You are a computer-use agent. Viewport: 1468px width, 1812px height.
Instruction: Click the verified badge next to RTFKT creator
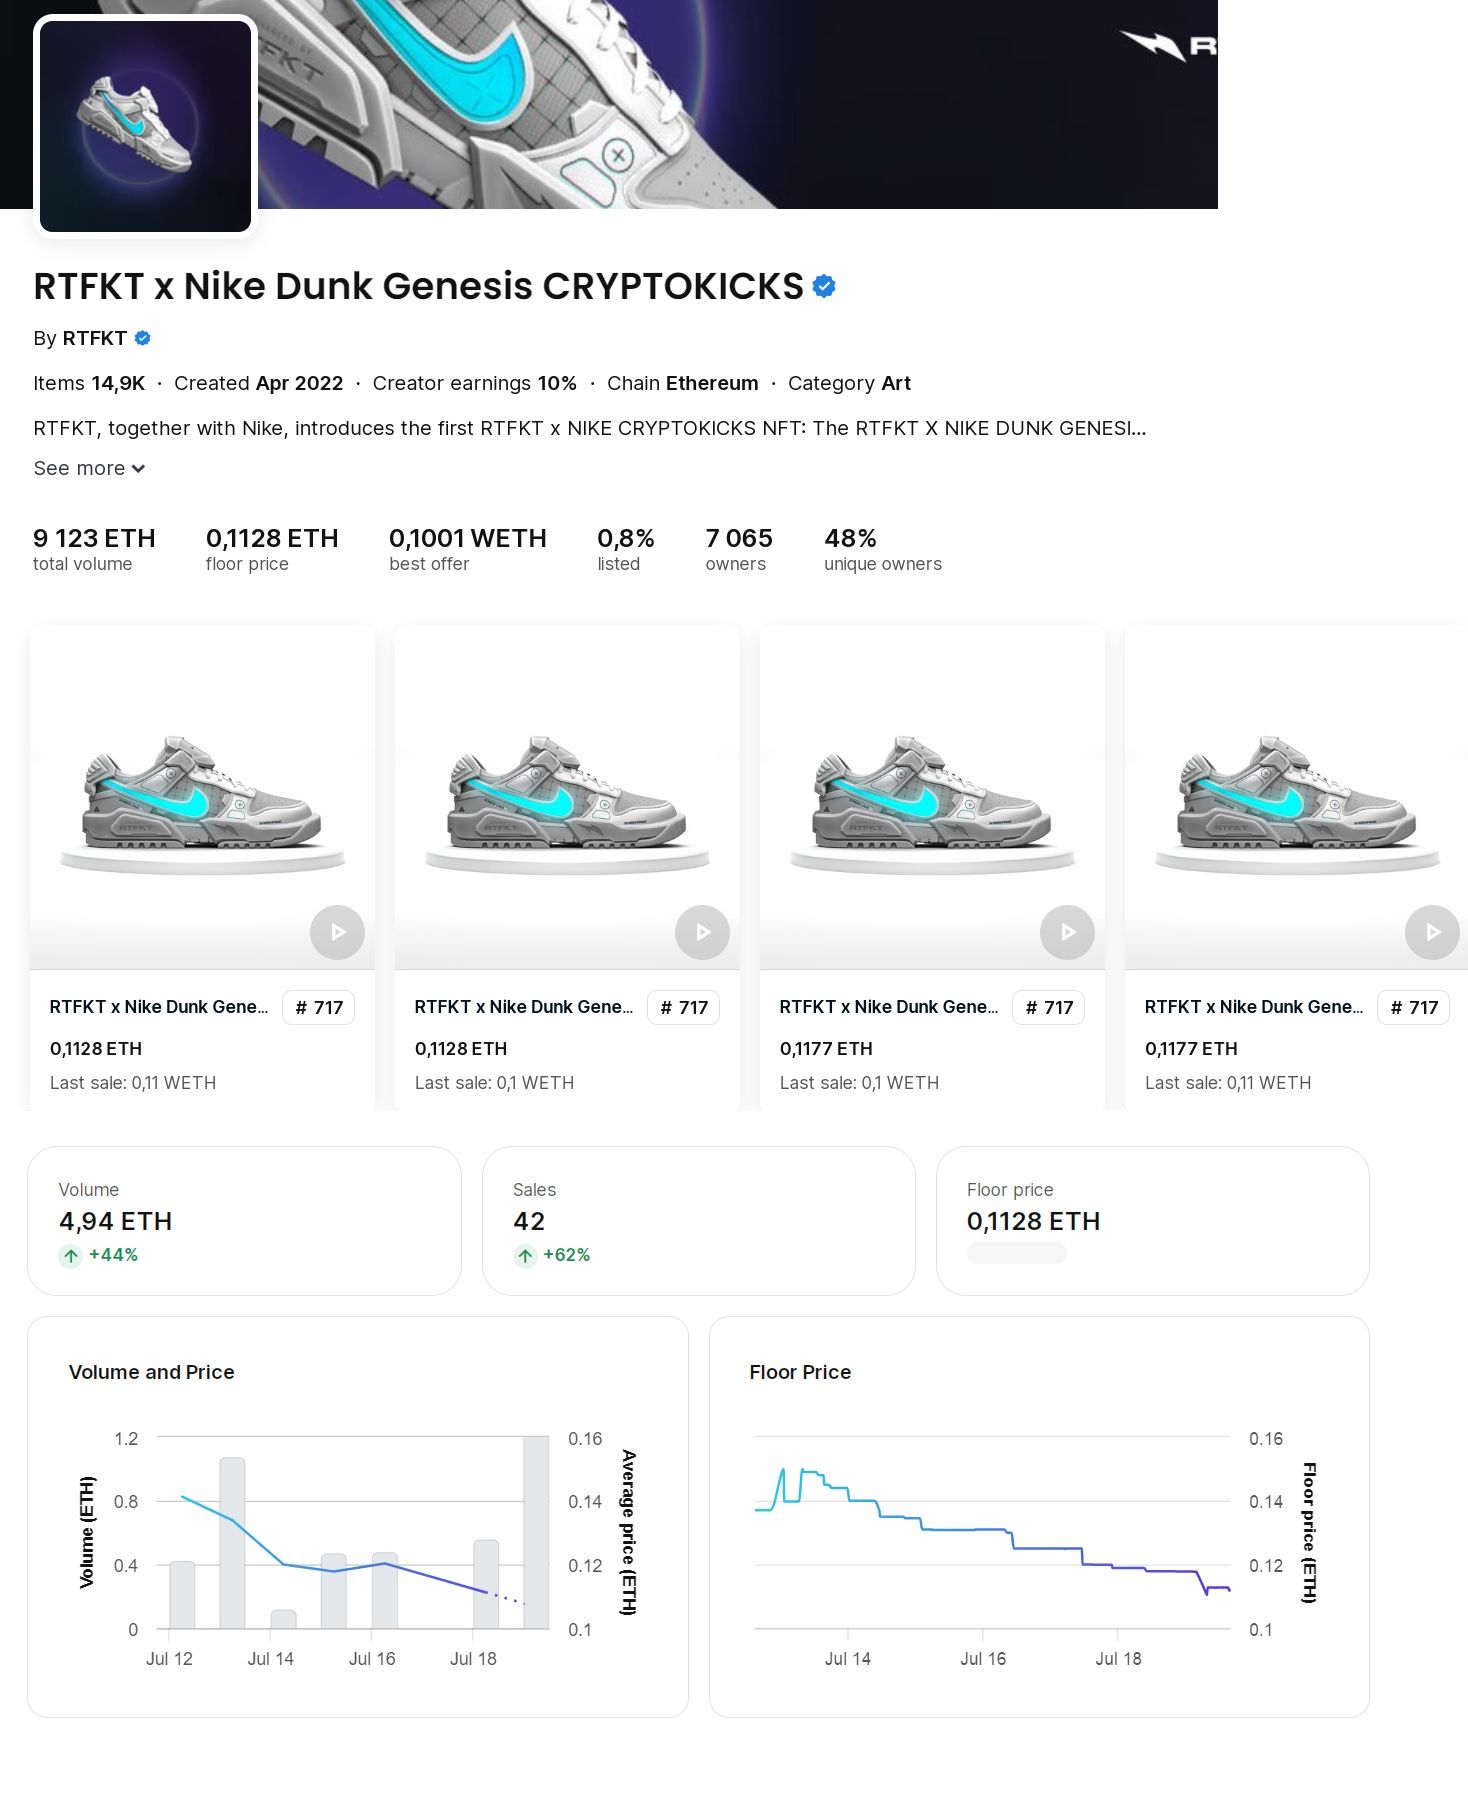click(142, 338)
